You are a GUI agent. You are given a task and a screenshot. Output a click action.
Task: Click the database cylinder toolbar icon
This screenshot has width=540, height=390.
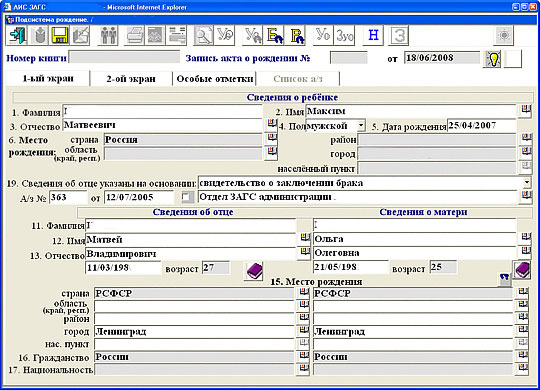point(39,35)
